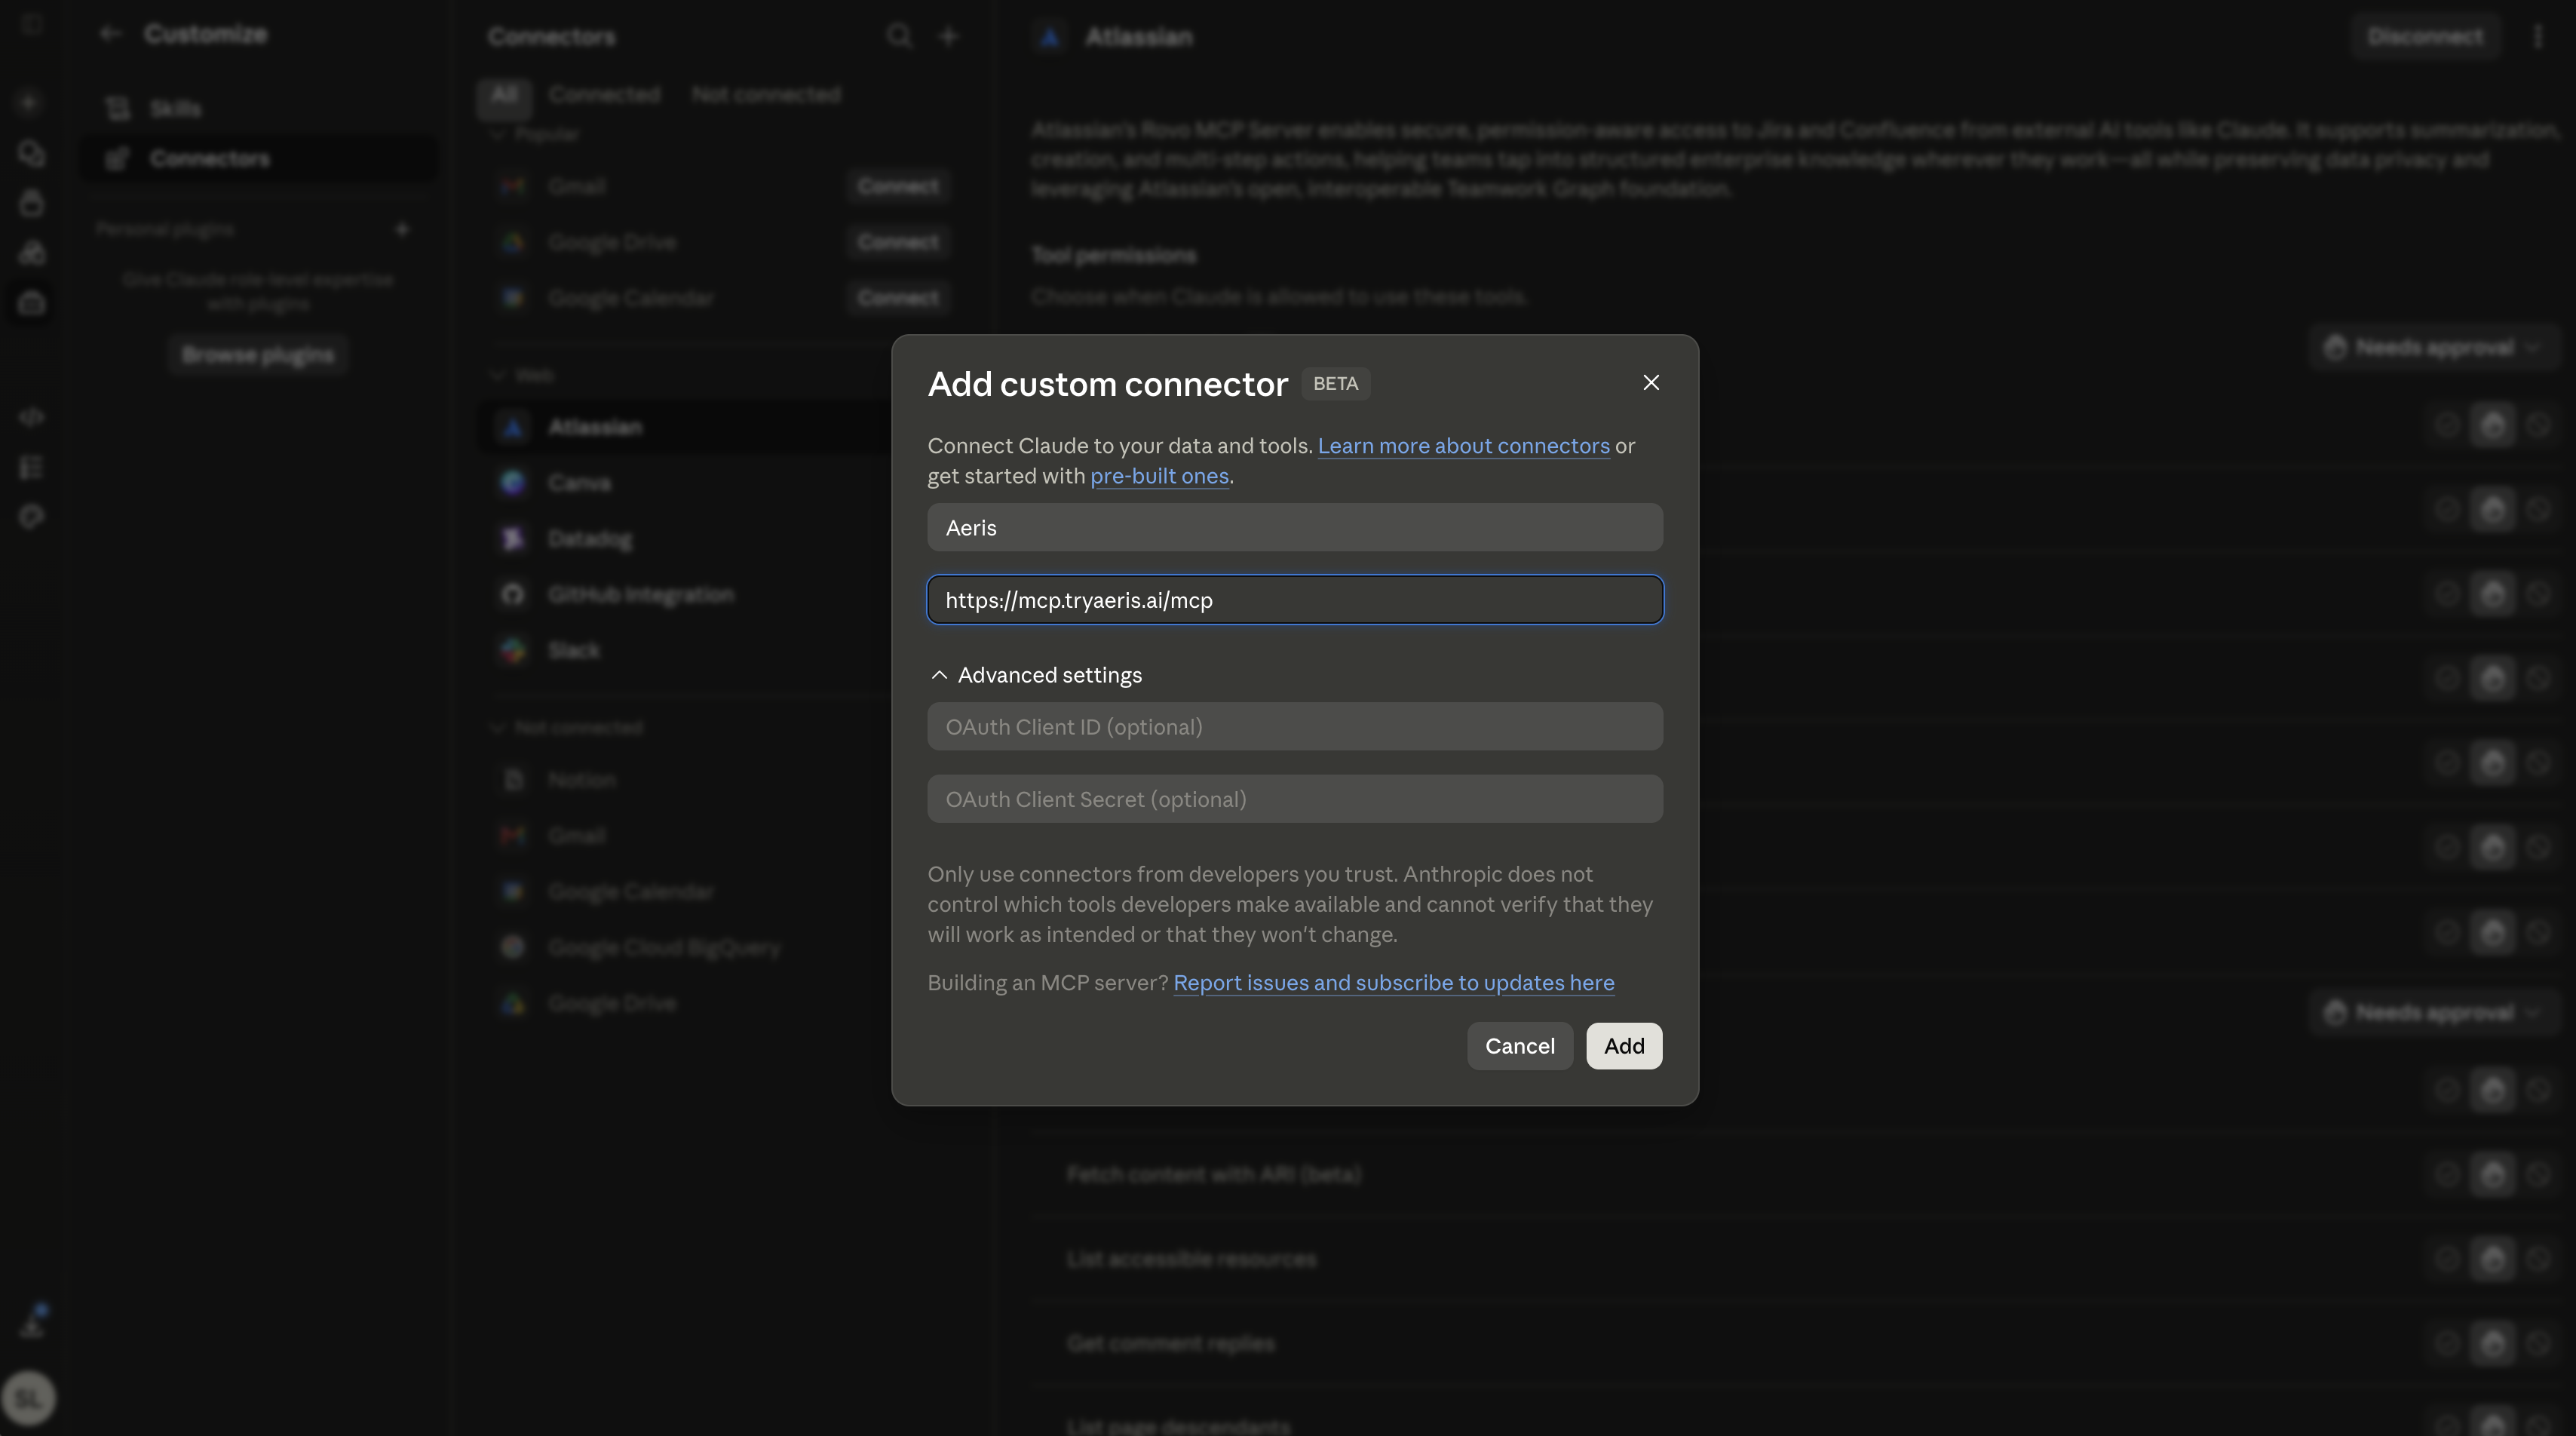The height and width of the screenshot is (1436, 2576).
Task: Click the MCP server URL field
Action: (1295, 600)
